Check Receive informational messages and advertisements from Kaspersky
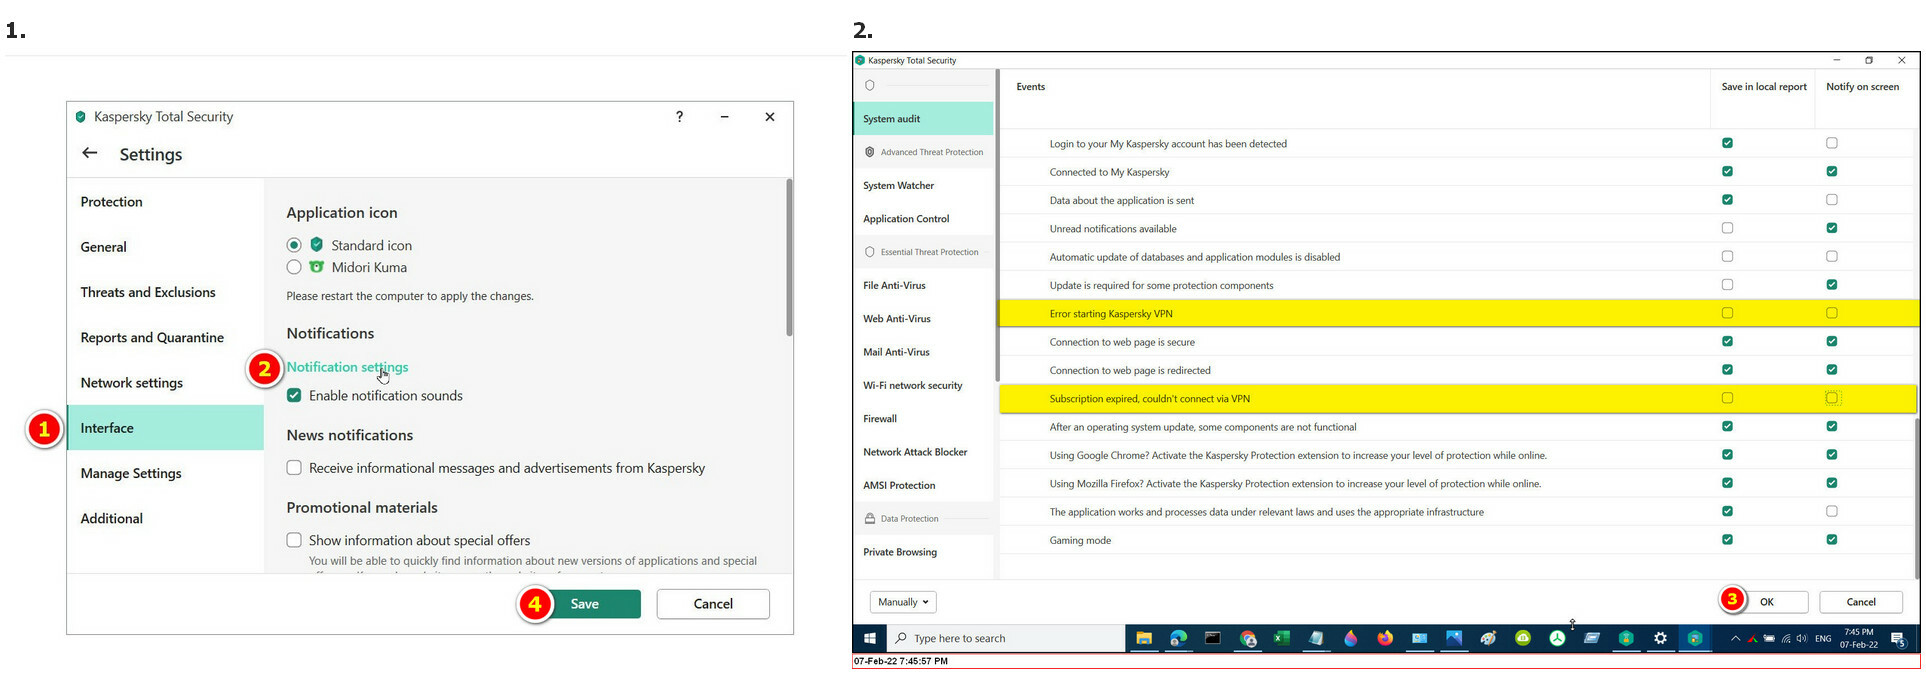Image resolution: width=1926 pixels, height=674 pixels. point(294,467)
